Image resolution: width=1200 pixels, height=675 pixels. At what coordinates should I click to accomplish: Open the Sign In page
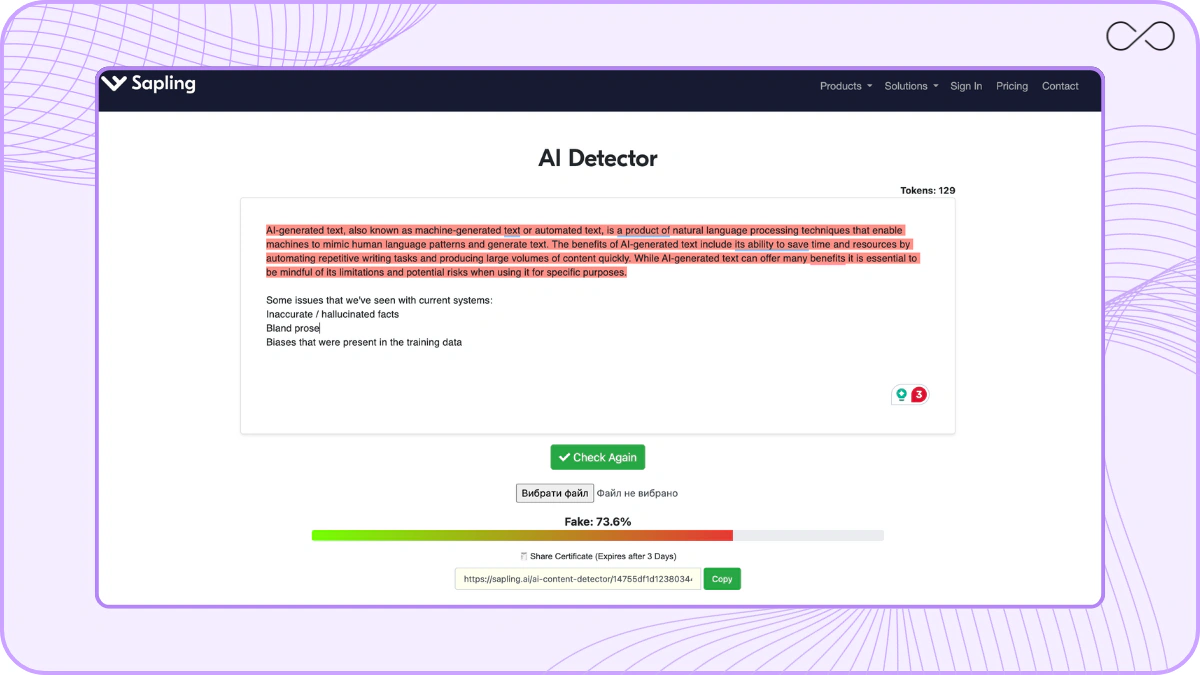click(966, 86)
